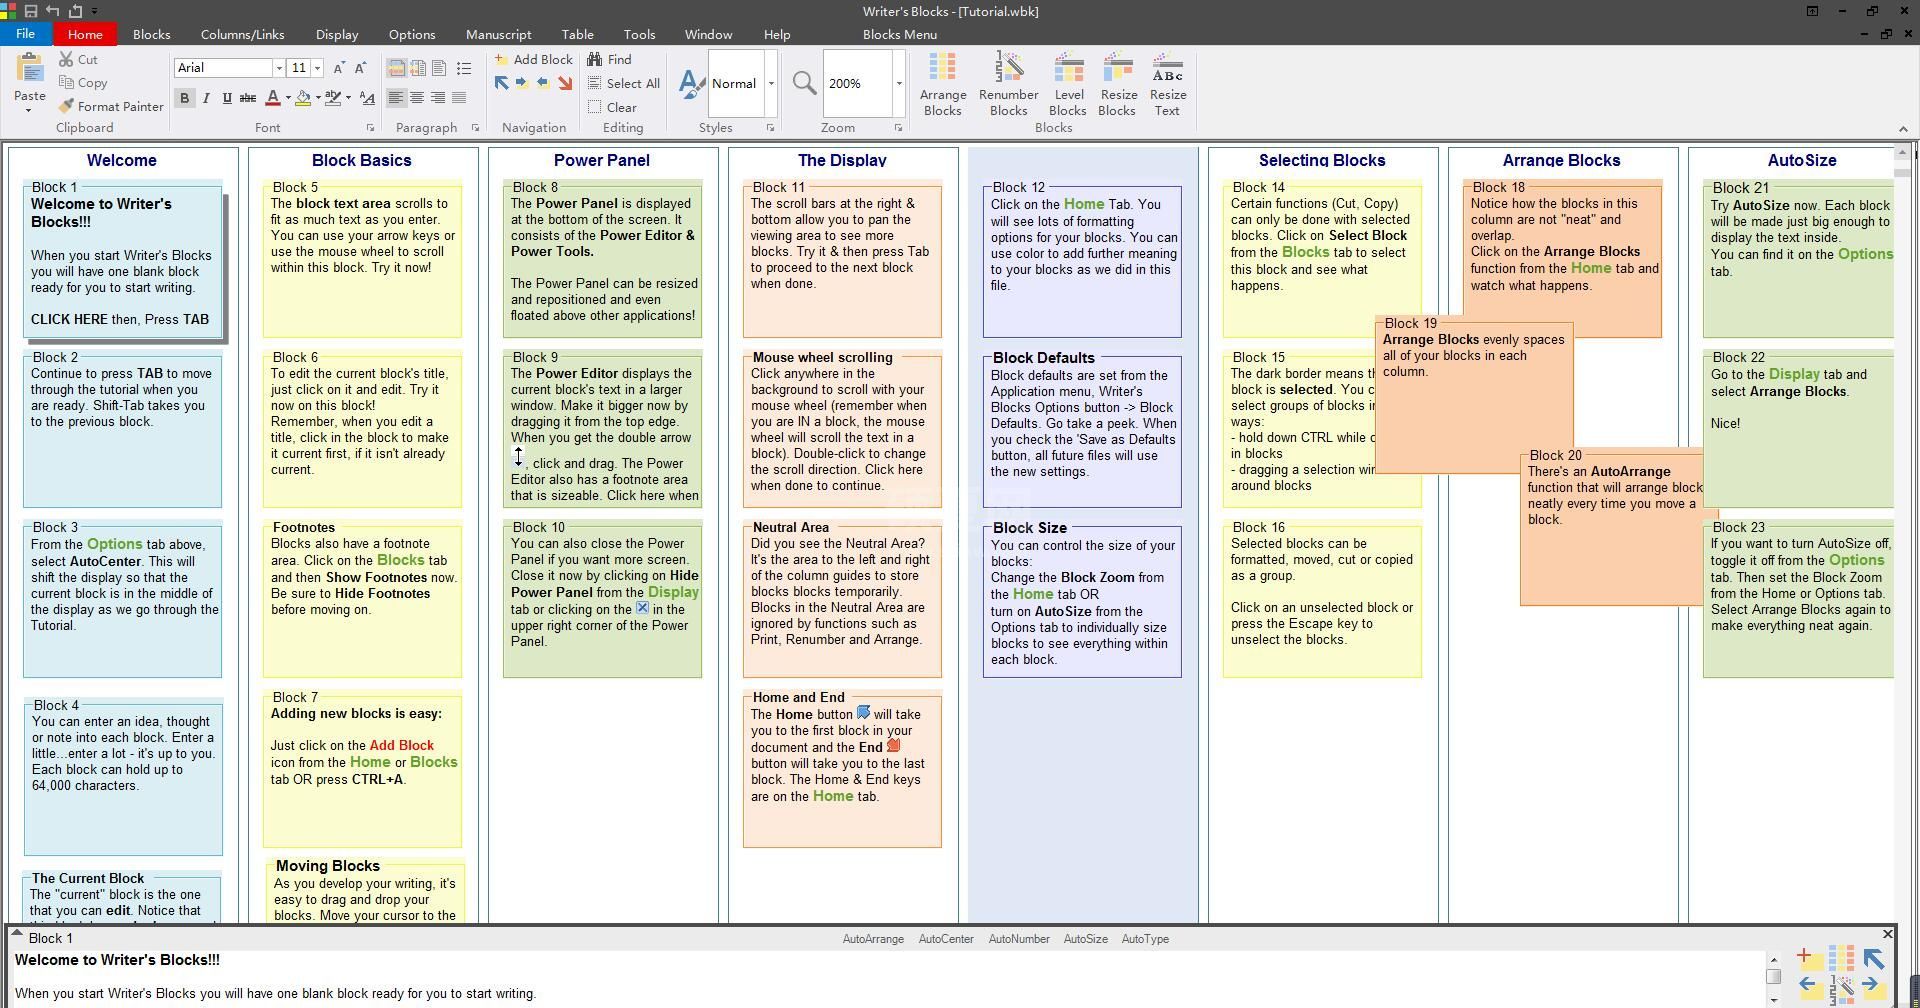
Task: Click the clear formatting icon
Action: coord(367,98)
